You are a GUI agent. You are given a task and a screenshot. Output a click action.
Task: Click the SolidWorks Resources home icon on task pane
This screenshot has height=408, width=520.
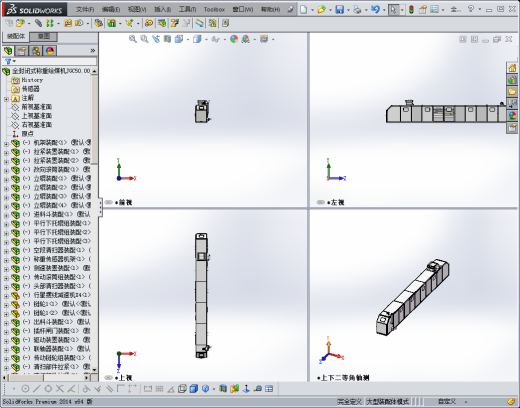[x=512, y=68]
